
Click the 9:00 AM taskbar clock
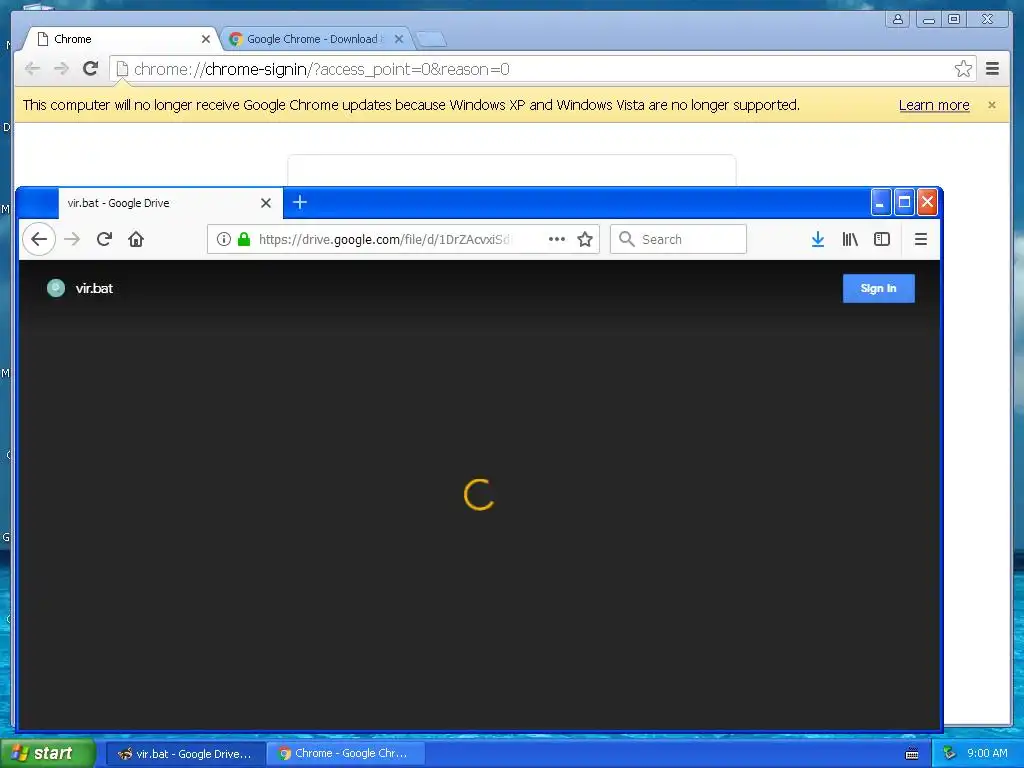pos(987,754)
